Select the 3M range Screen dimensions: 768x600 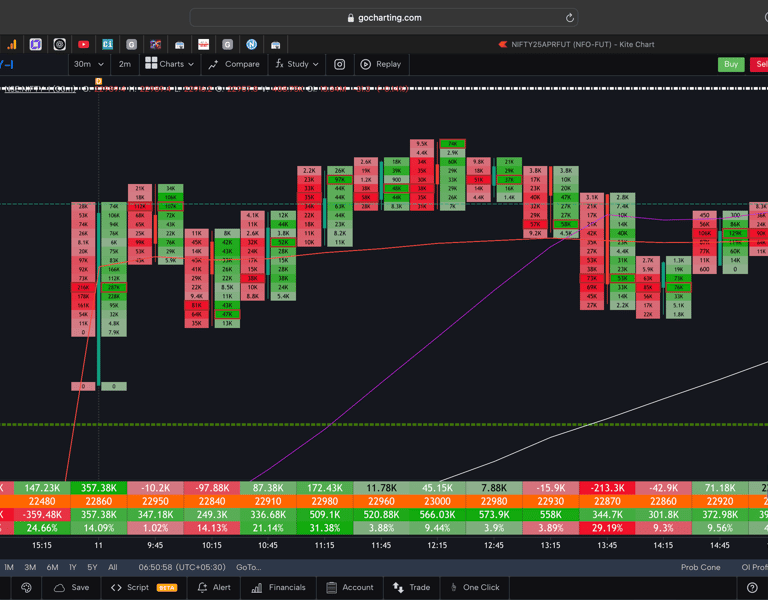pyautogui.click(x=30, y=568)
